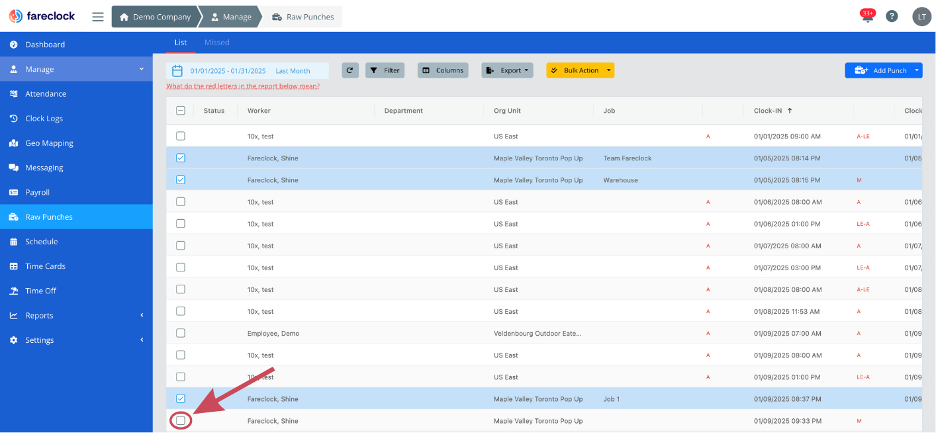Open the notifications bell
Screen dimensions: 936x434
pos(867,16)
